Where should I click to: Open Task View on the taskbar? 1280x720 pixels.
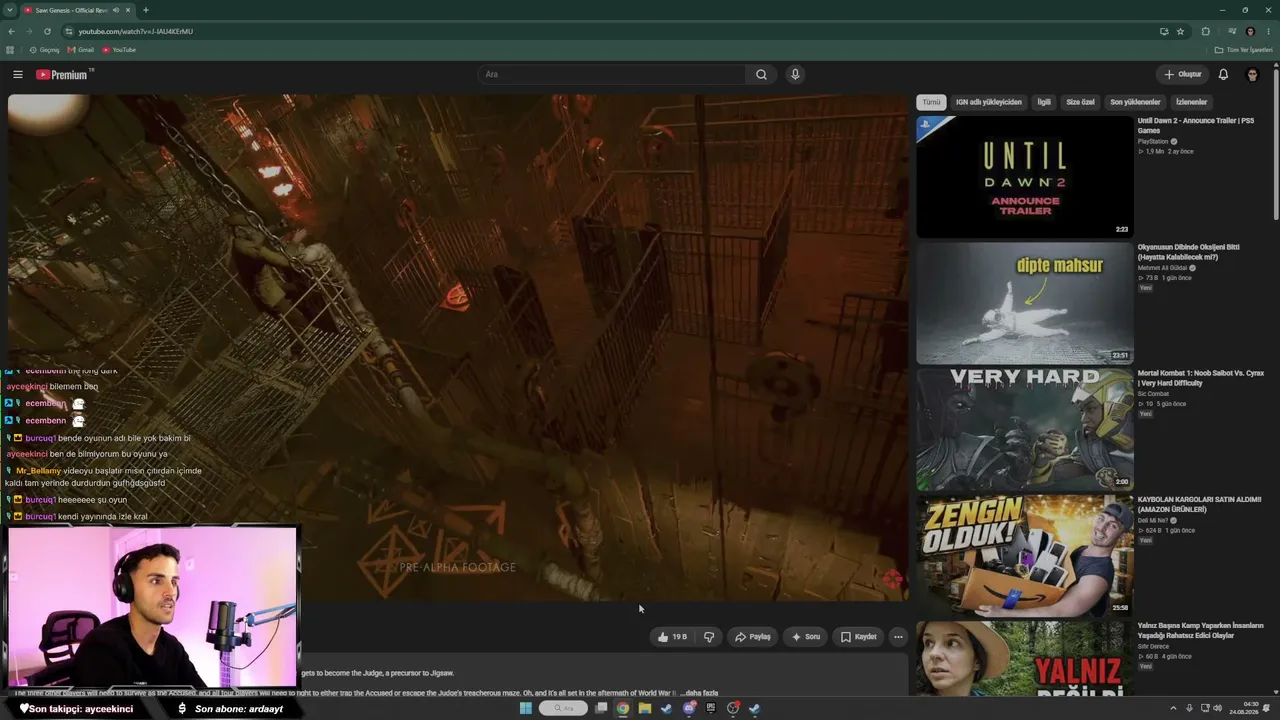pyautogui.click(x=601, y=709)
